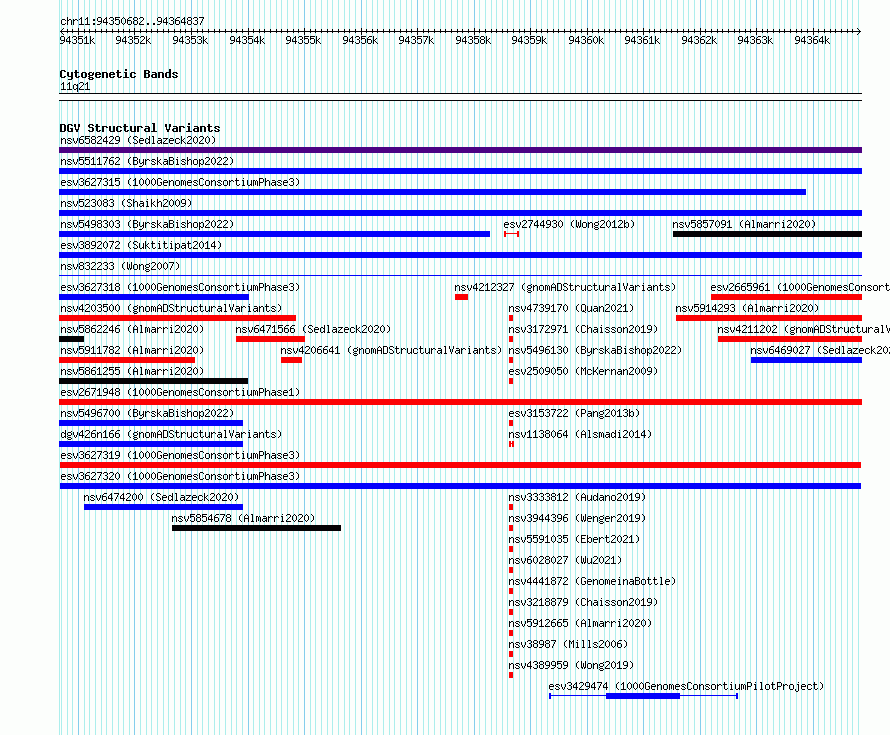Click nsv4203500 (gnomADStructuralVariants) label

pyautogui.click(x=171, y=308)
